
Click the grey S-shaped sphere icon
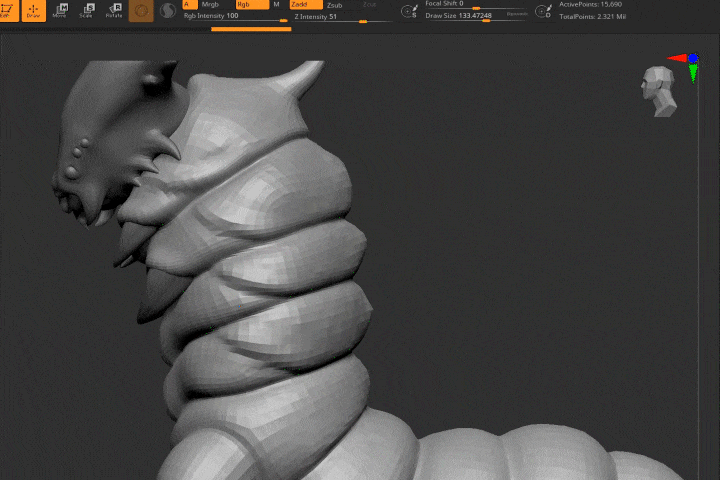click(168, 11)
